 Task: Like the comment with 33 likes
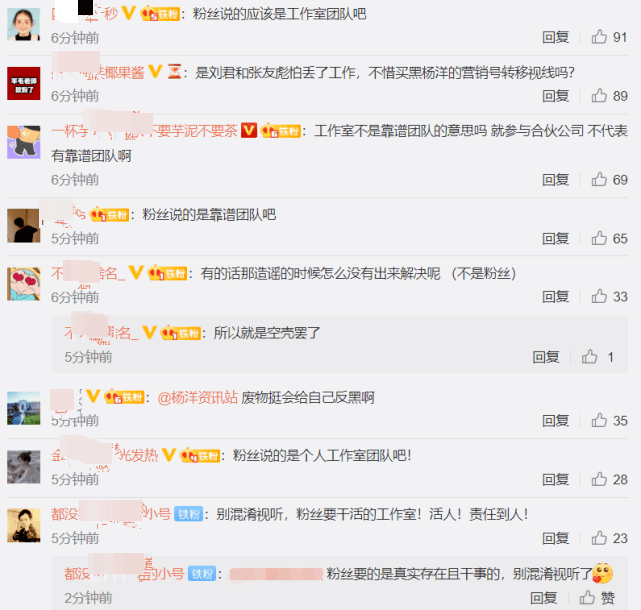(x=599, y=296)
